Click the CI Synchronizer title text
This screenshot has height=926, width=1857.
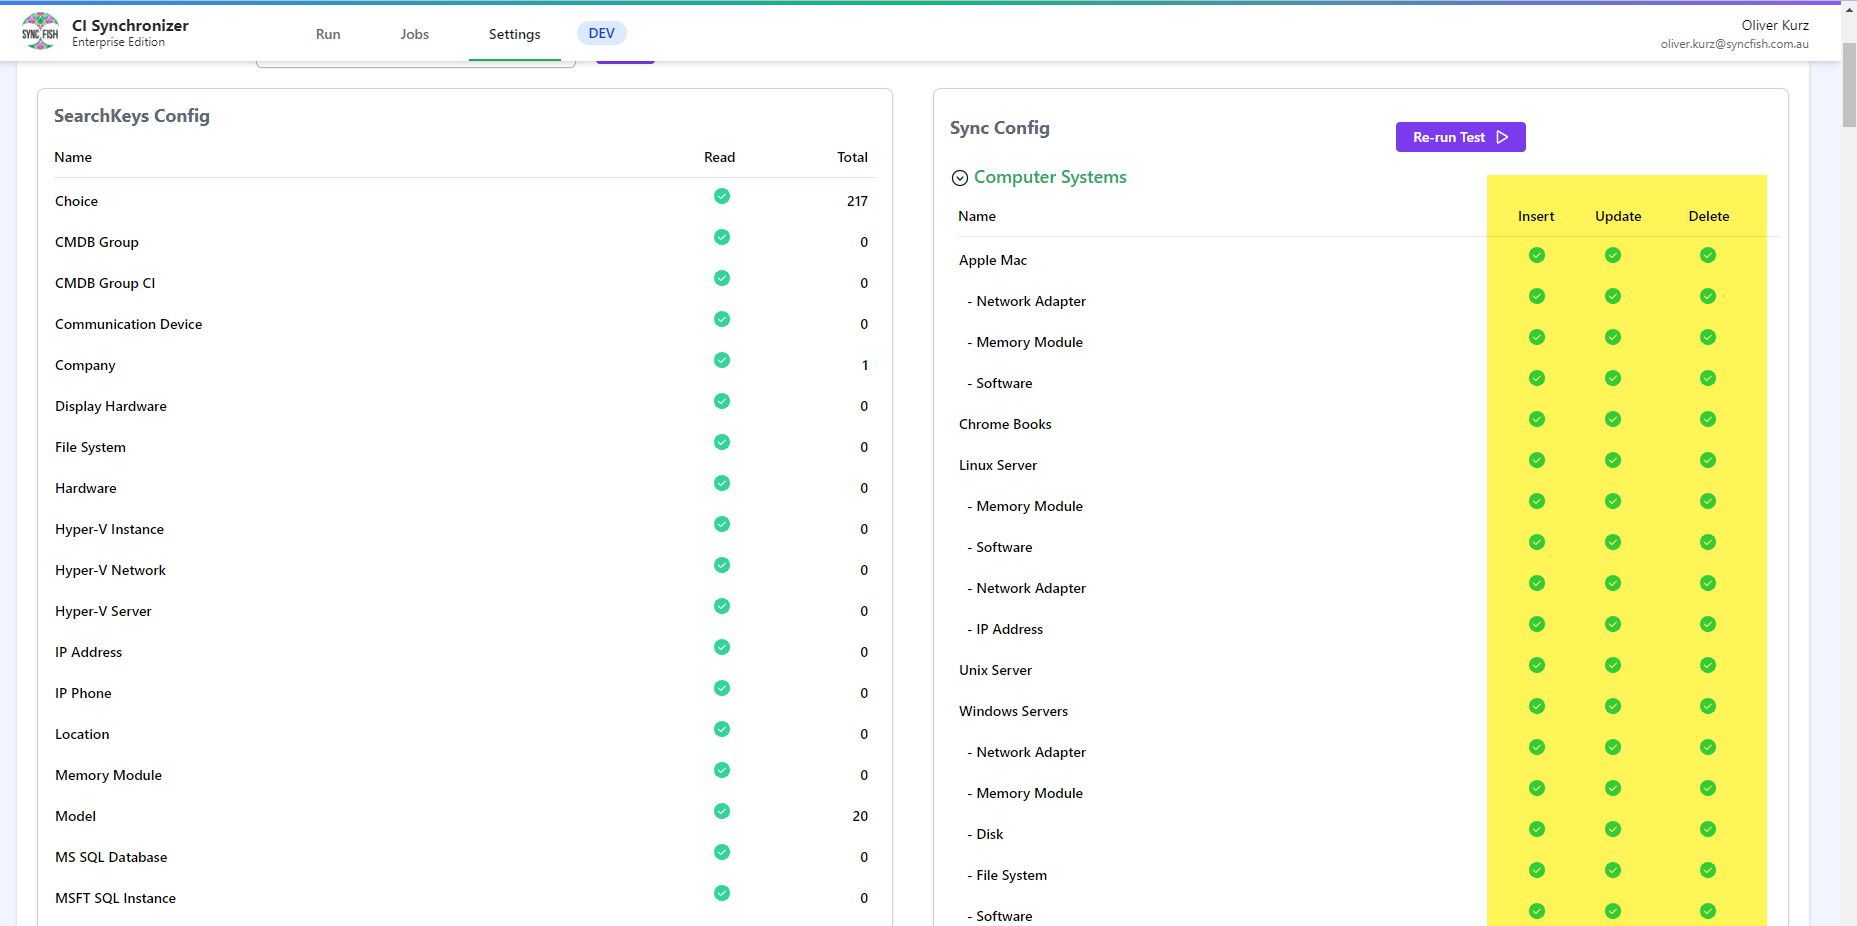(x=130, y=25)
